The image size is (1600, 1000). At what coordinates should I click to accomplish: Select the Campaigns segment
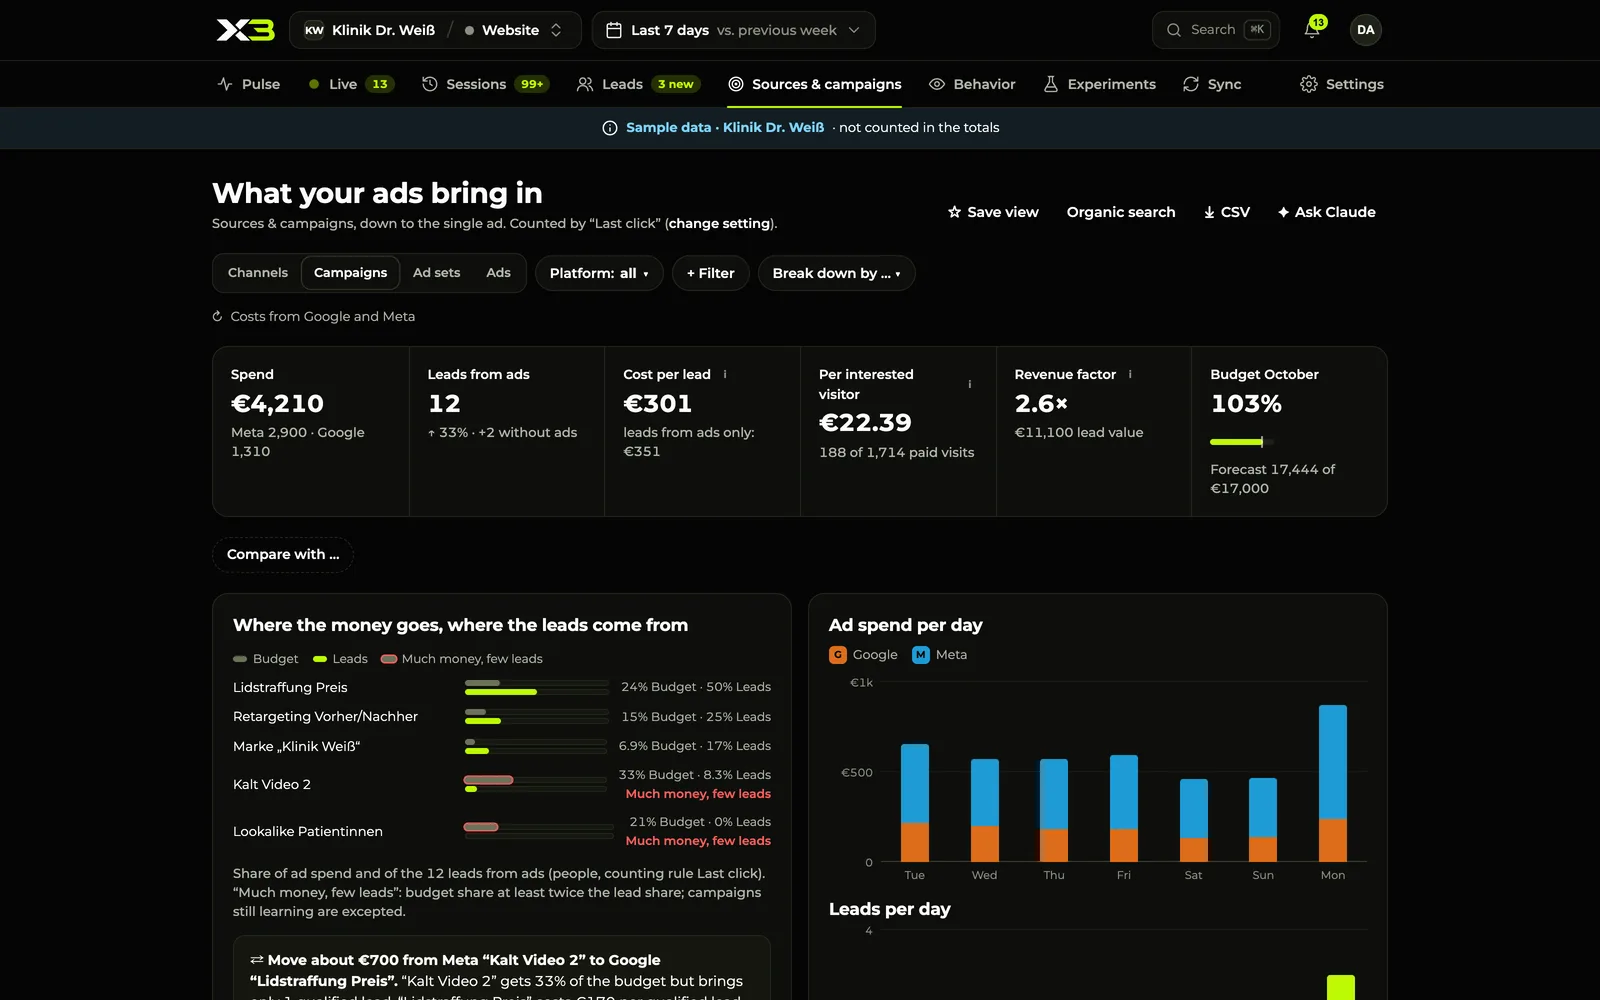pos(350,273)
